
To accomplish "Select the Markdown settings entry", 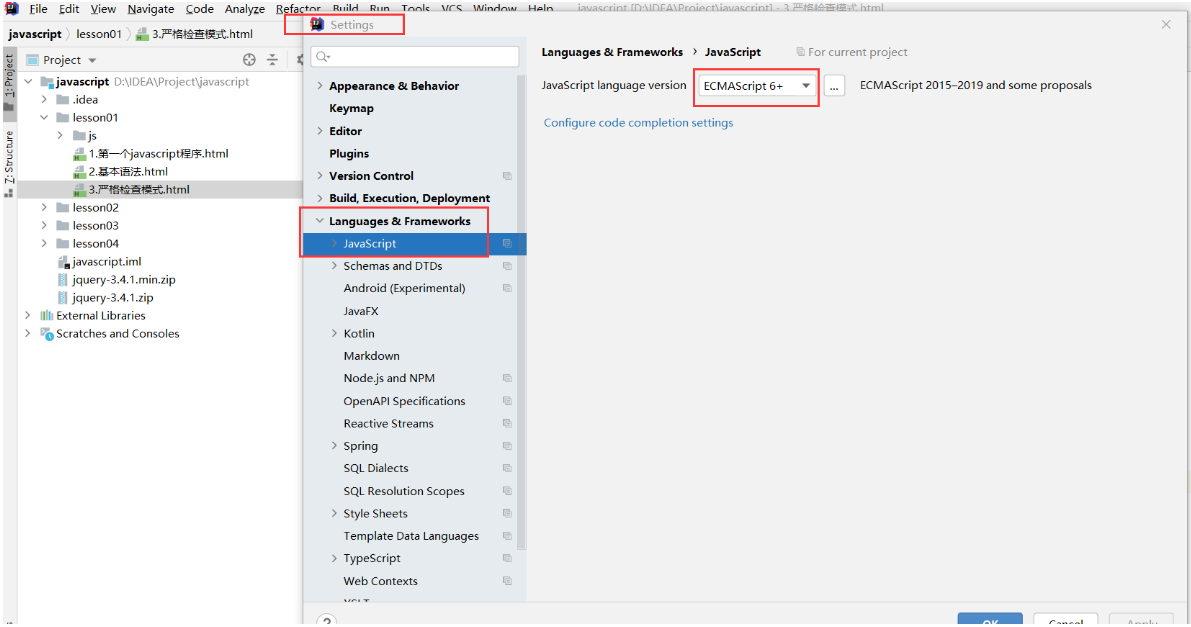I will [371, 356].
